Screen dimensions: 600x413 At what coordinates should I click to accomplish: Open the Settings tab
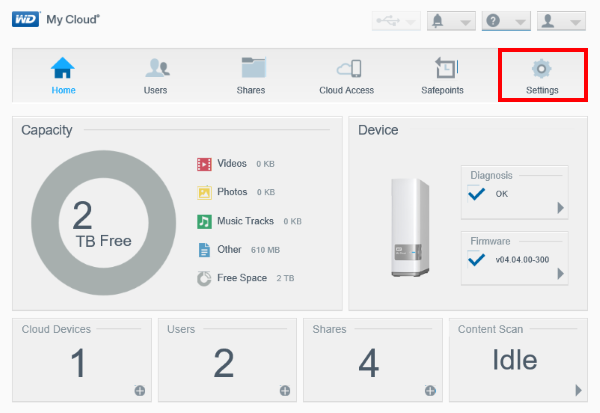542,75
